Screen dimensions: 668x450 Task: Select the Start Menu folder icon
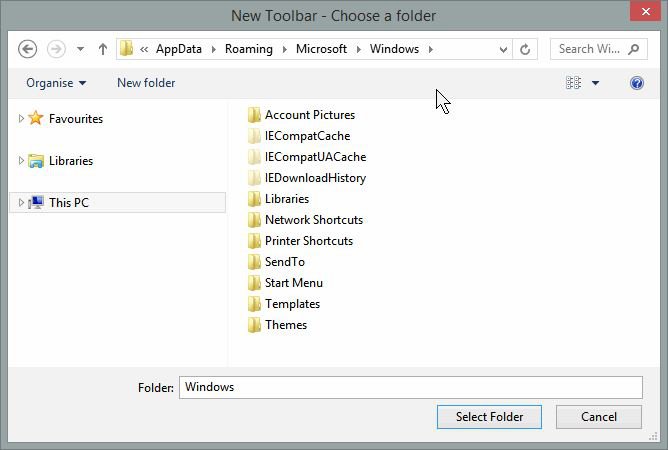pos(254,283)
